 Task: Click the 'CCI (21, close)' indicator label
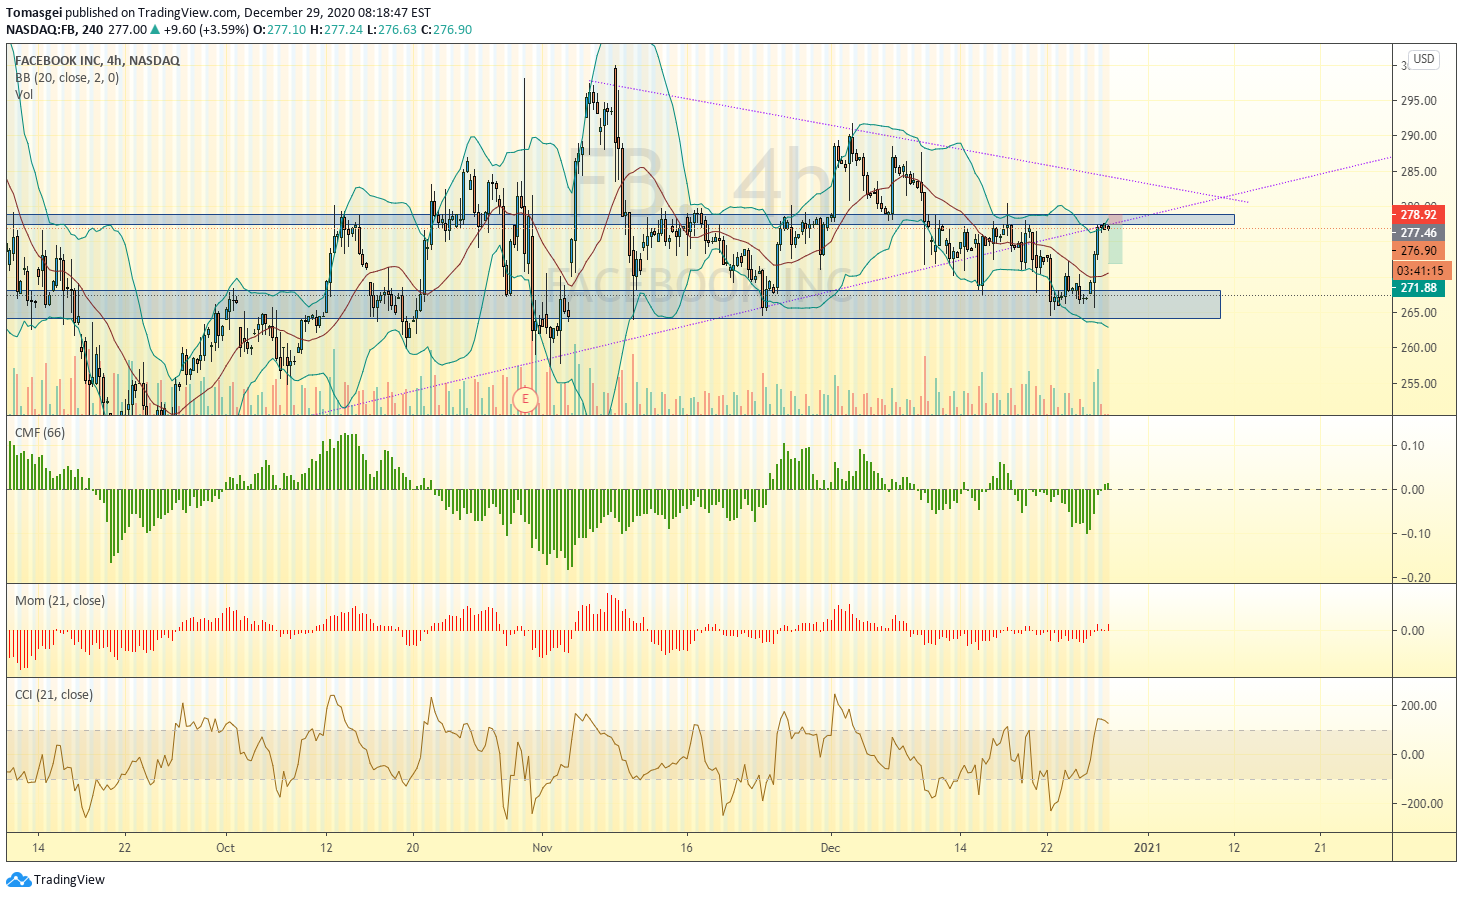(x=53, y=694)
